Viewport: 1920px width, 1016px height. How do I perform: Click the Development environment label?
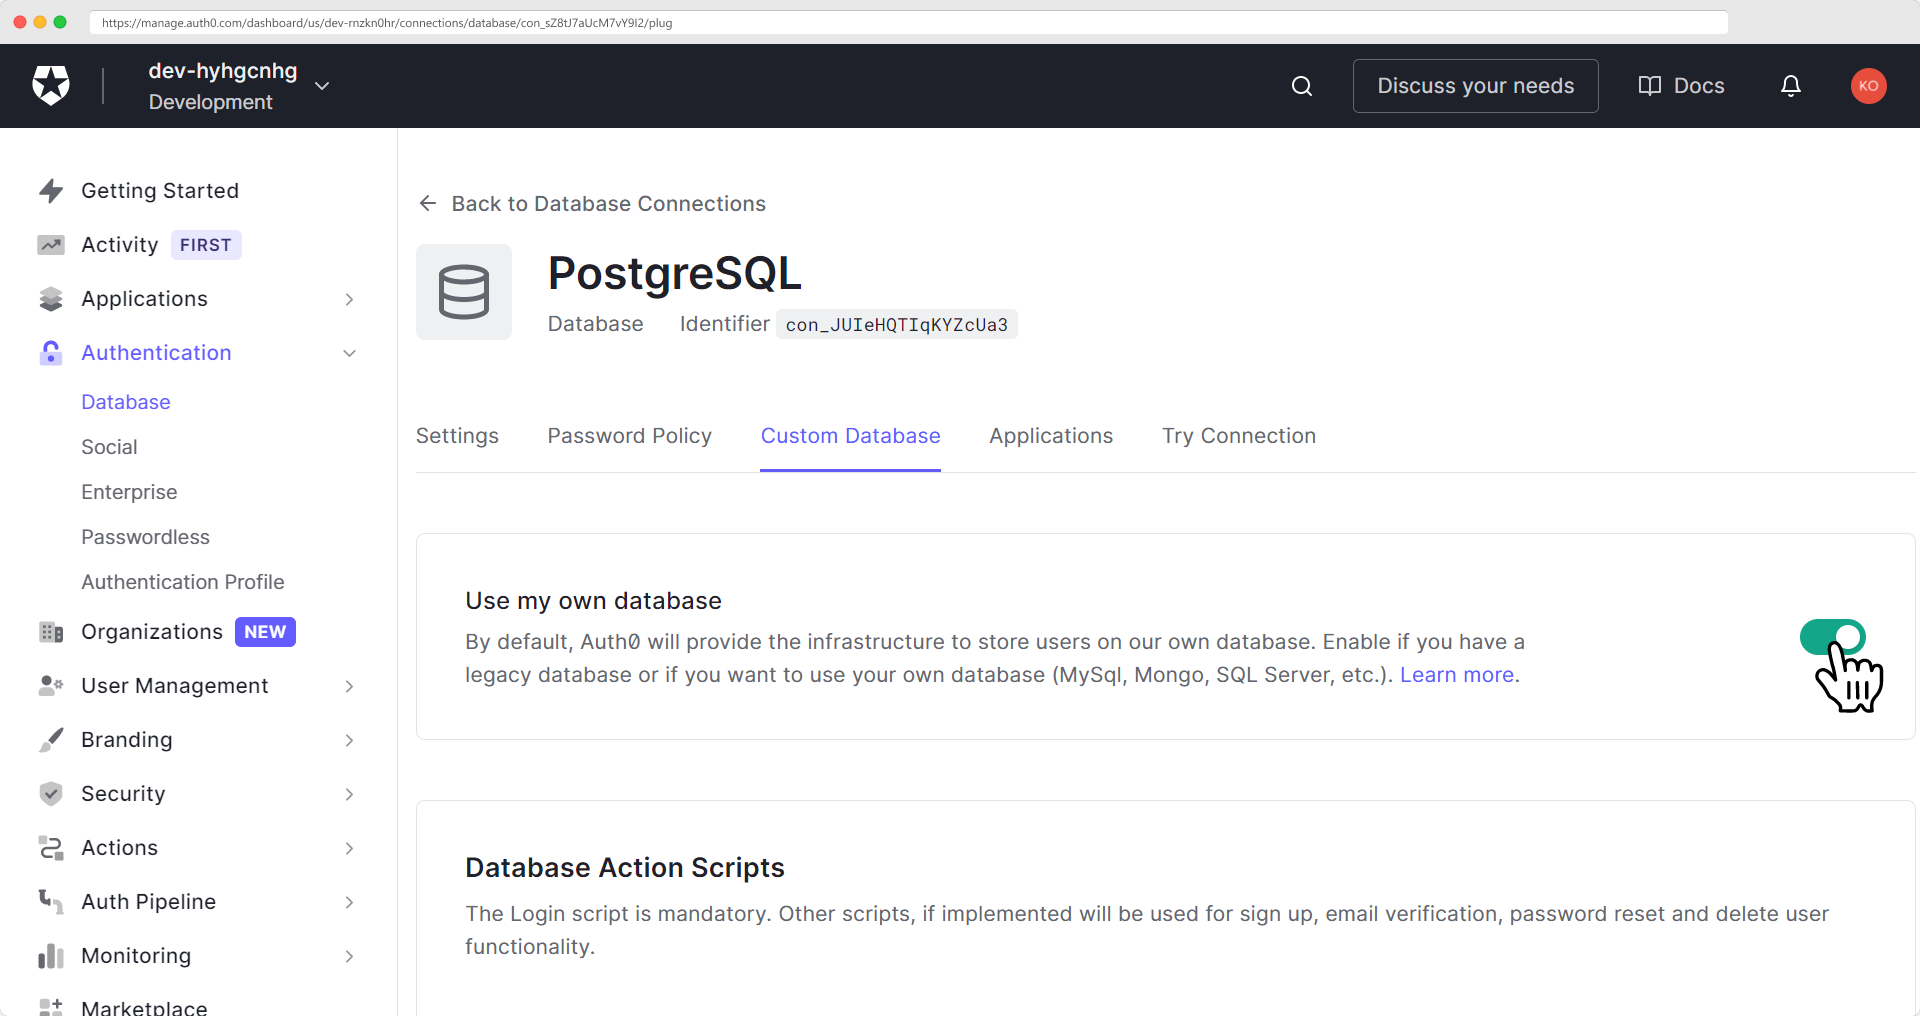pyautogui.click(x=210, y=102)
